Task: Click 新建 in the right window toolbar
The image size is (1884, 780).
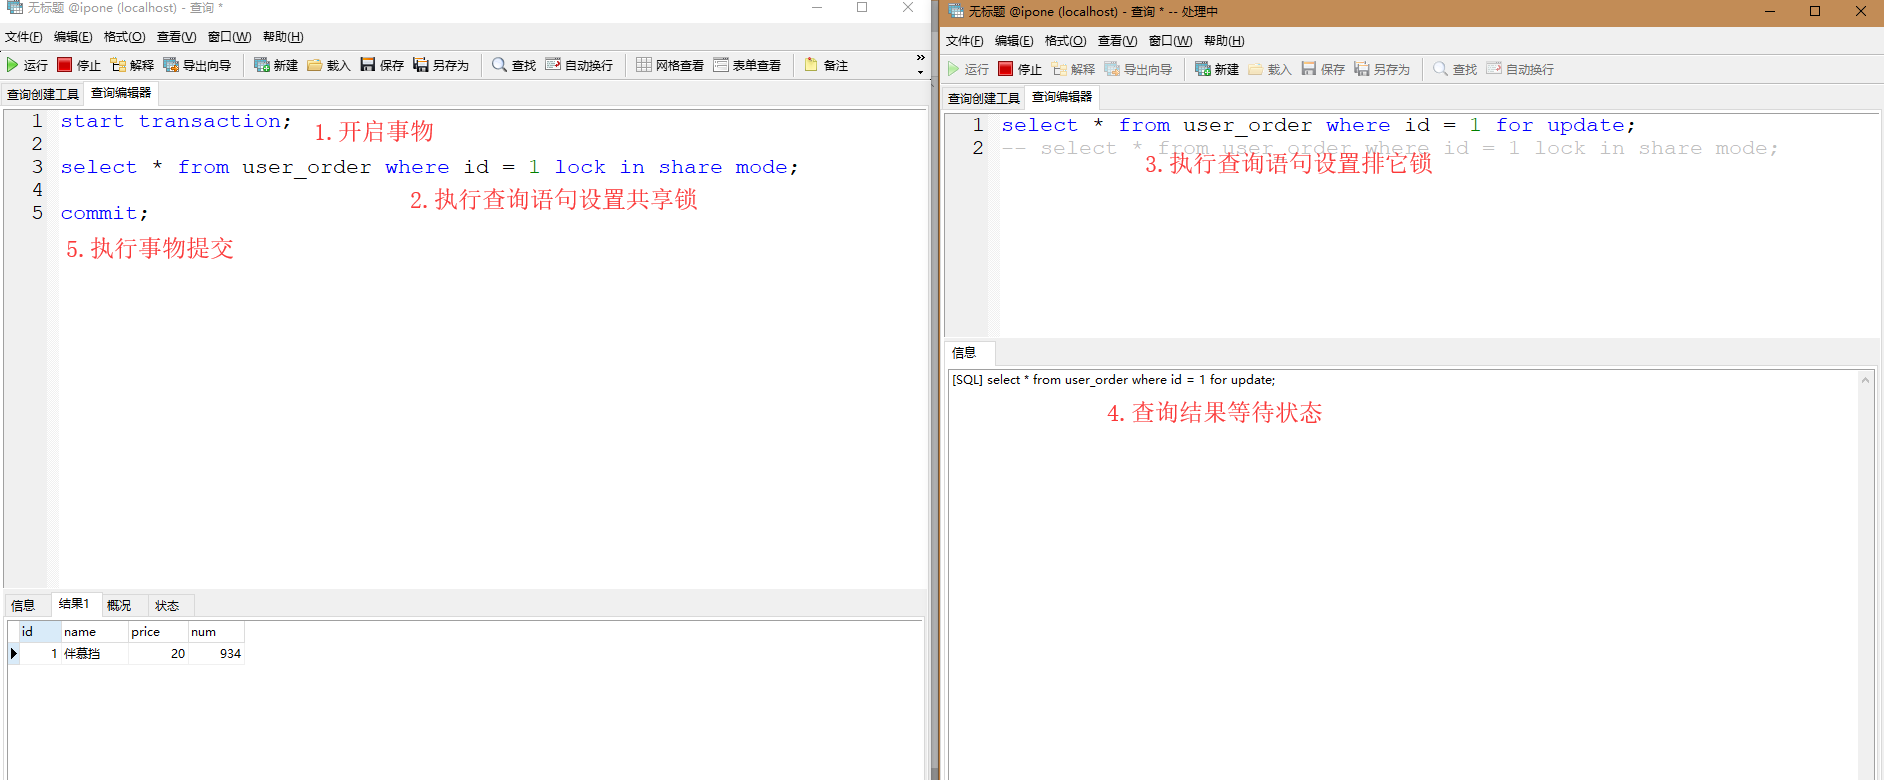Action: 1217,69
